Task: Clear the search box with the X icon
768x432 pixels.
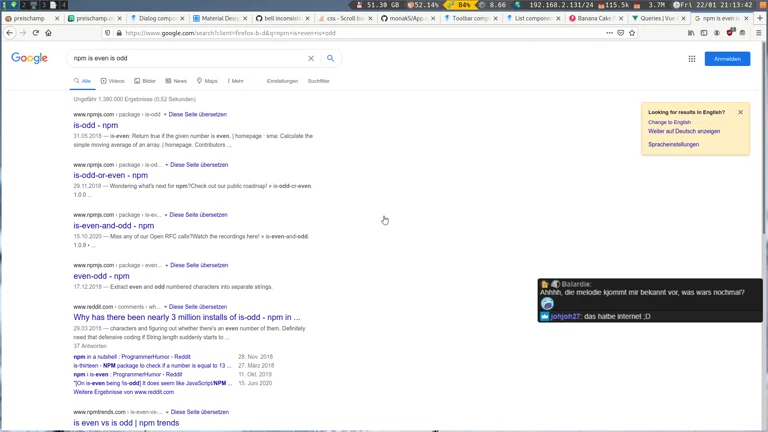Action: 311,59
